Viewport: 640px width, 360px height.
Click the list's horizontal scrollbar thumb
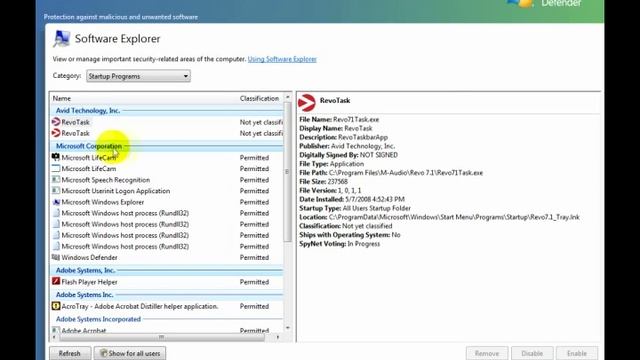click(x=162, y=337)
